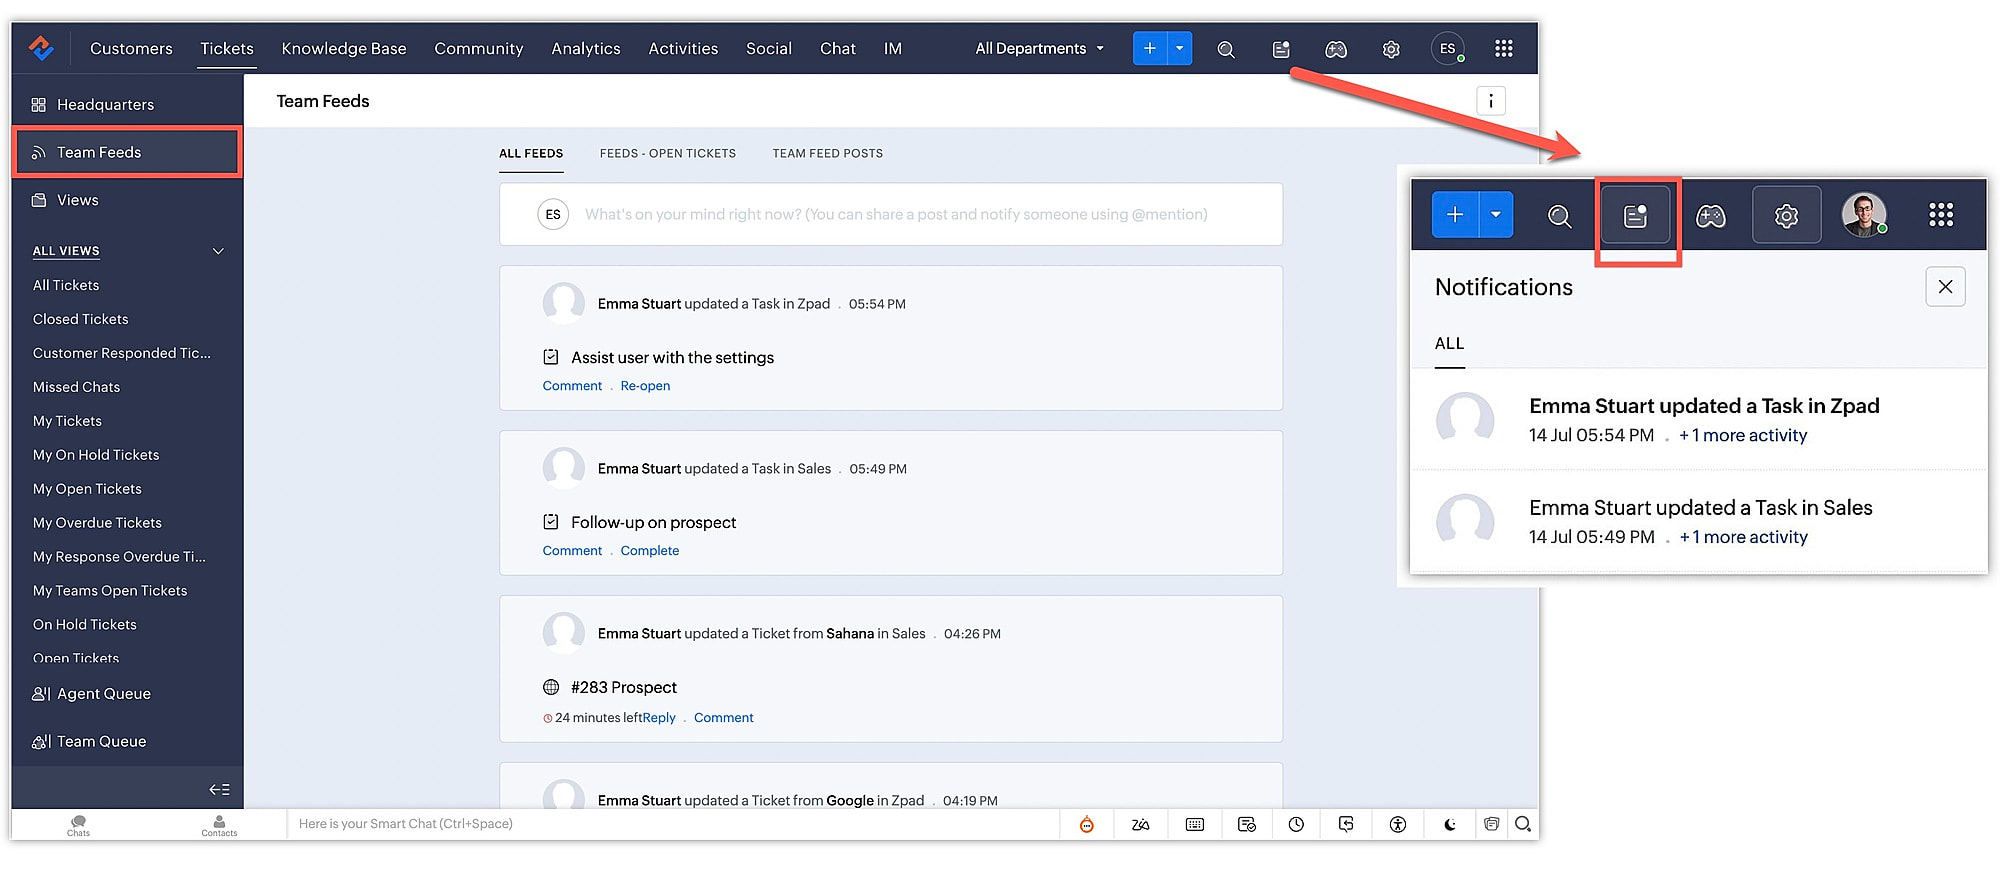The image size is (2000, 878).
Task: Close the Notifications panel
Action: tap(1945, 287)
